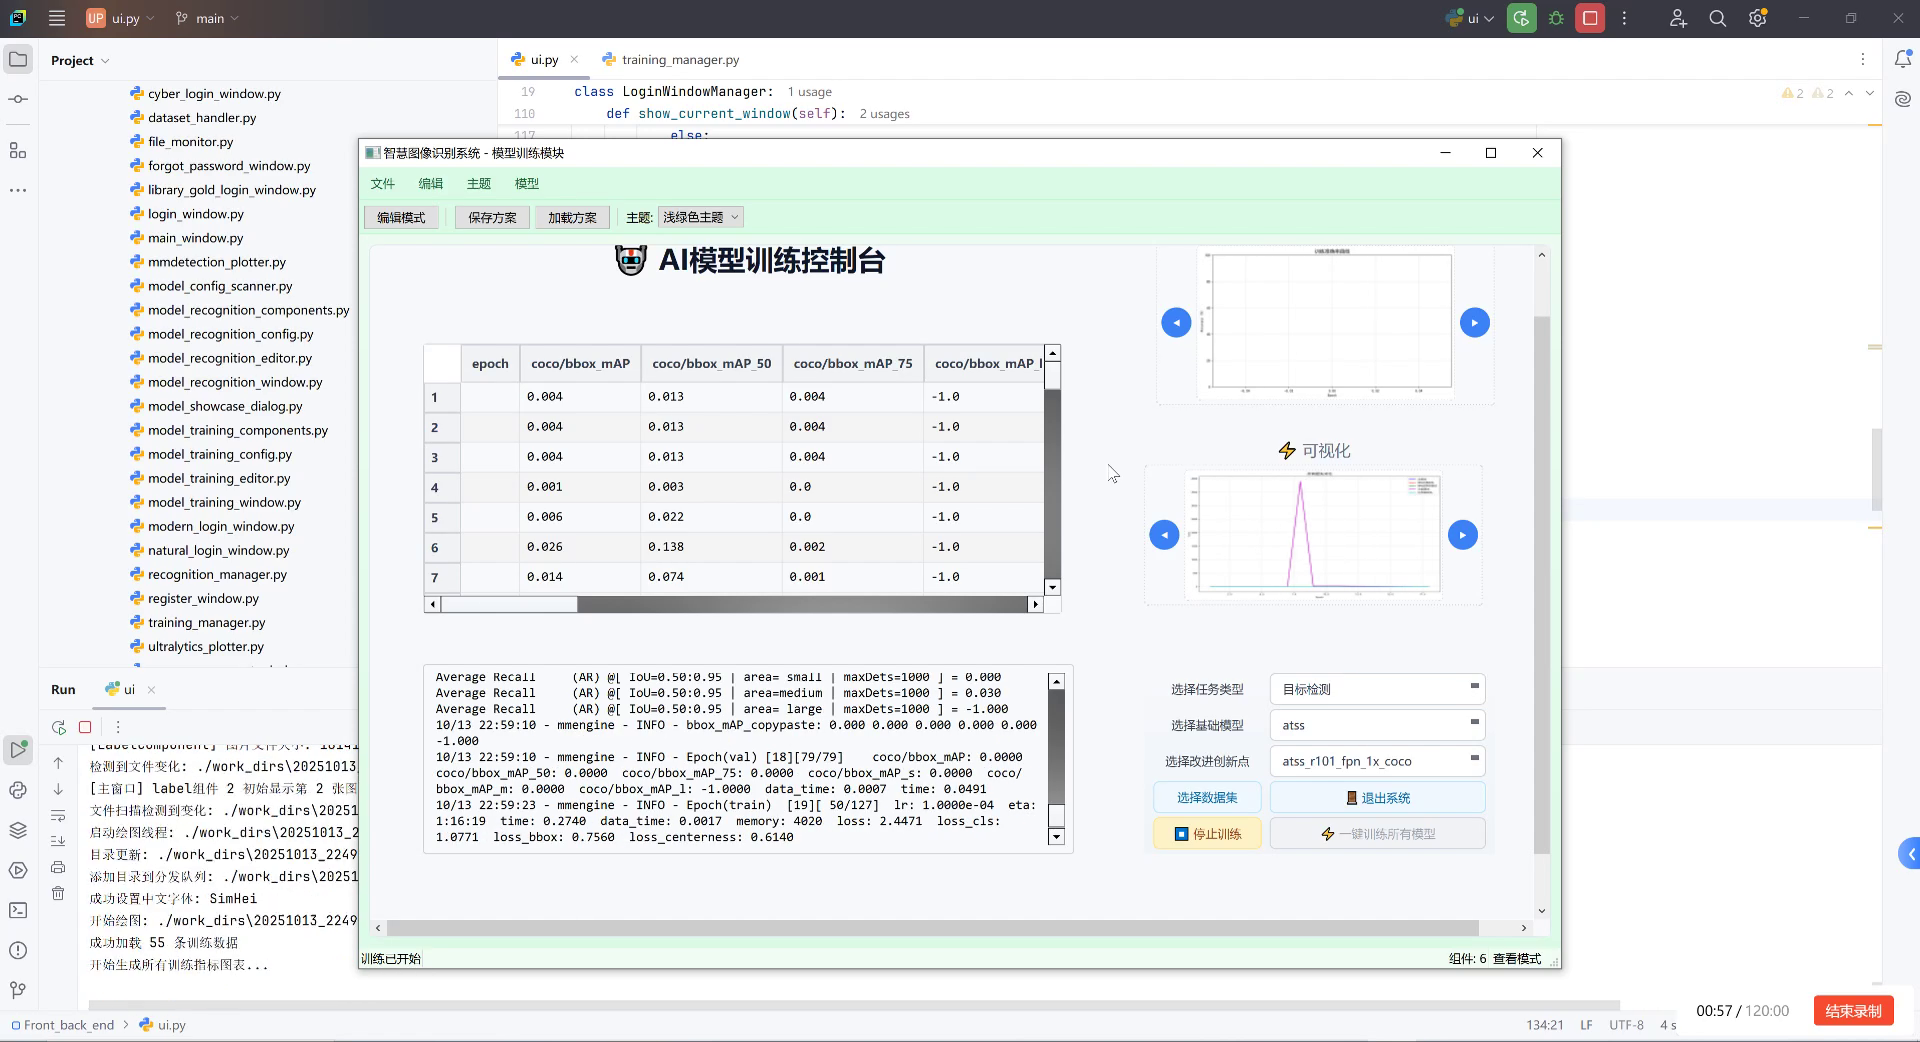The image size is (1920, 1042).
Task: Close the ui.py editor tab
Action: pos(574,59)
